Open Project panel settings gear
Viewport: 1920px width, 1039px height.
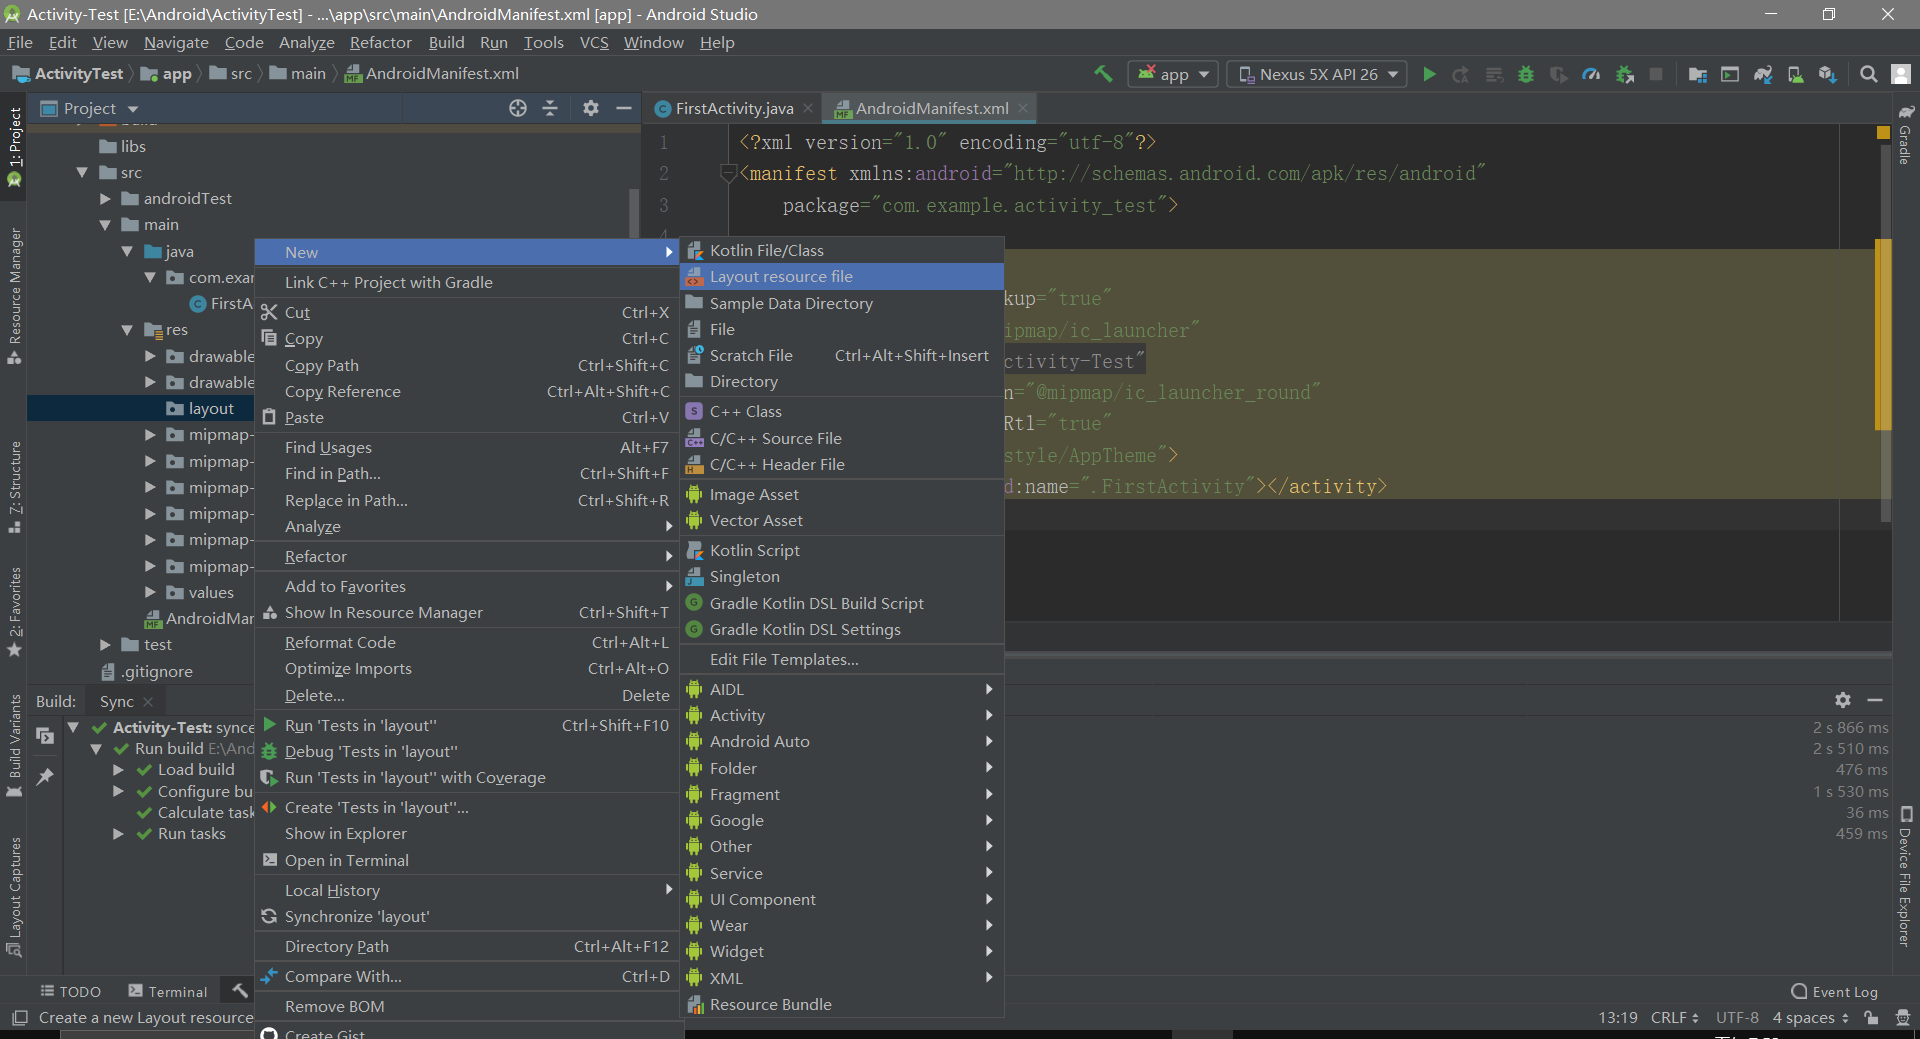[591, 108]
